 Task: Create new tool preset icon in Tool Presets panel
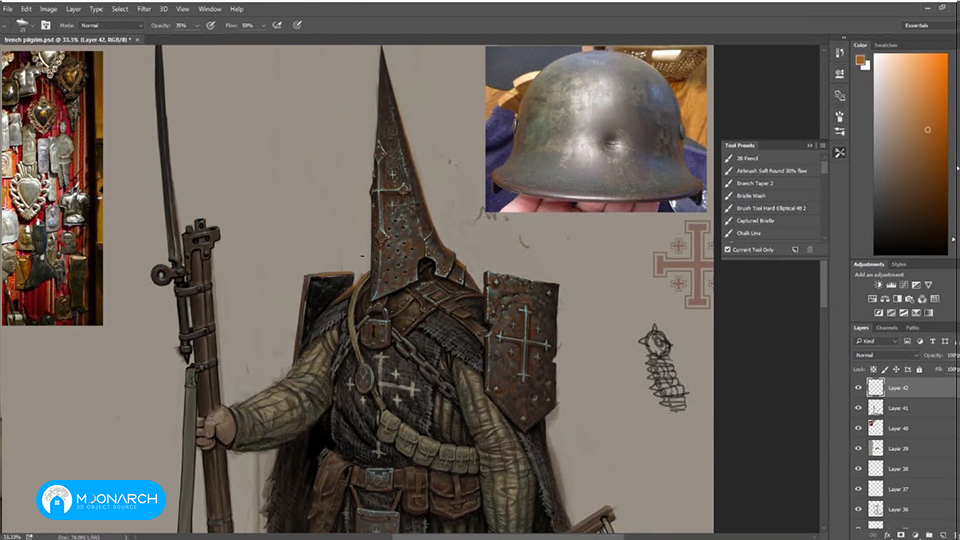(795, 250)
